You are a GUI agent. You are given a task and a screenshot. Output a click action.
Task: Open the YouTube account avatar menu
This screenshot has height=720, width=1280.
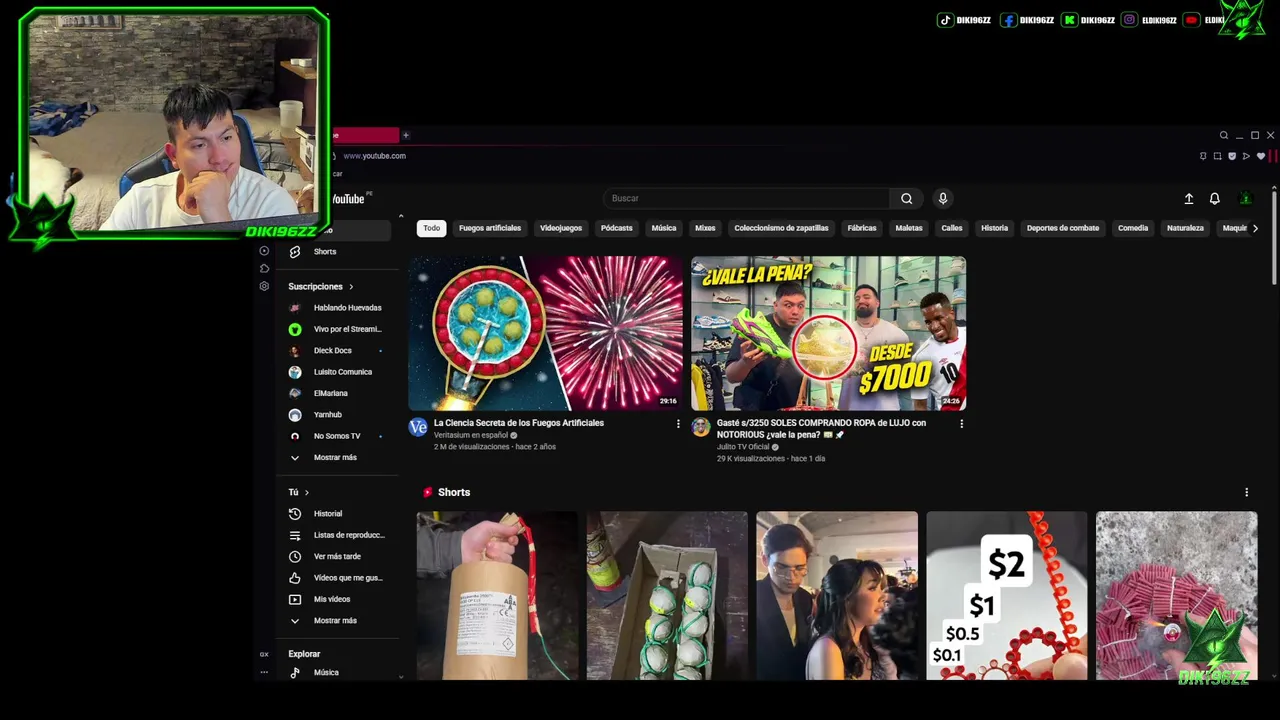pos(1245,198)
